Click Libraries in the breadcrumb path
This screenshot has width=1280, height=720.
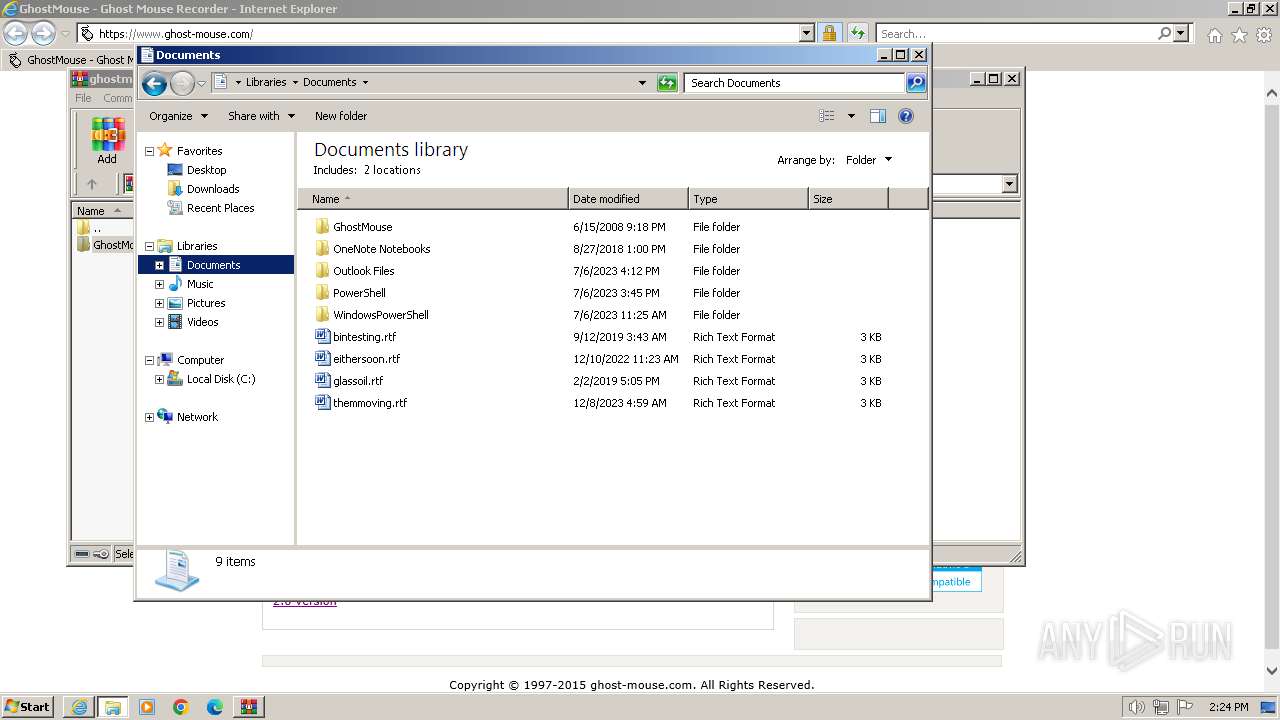(x=266, y=83)
